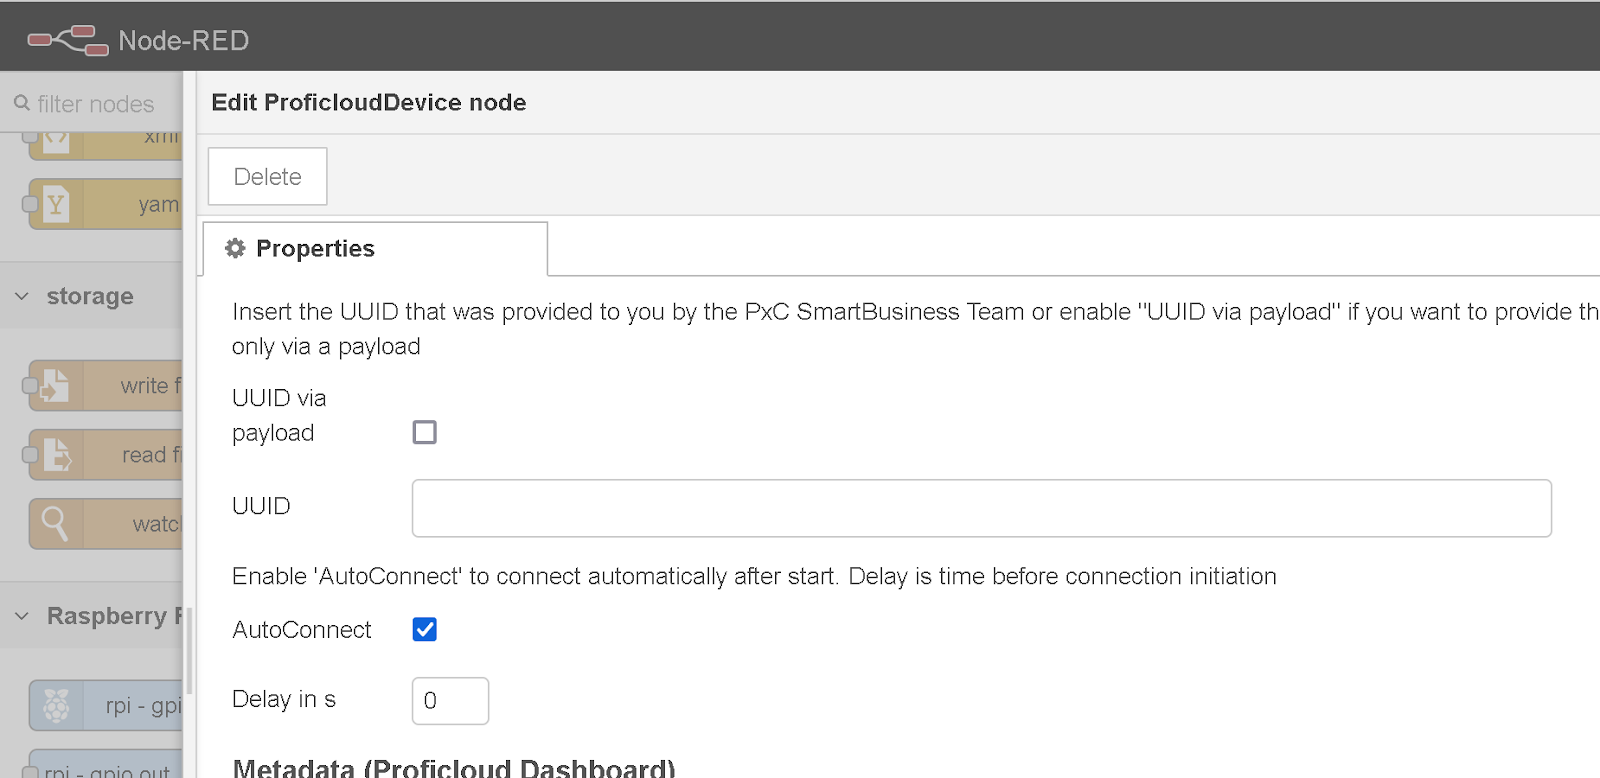Click the rpi gpio out node
Image resolution: width=1600 pixels, height=778 pixels.
click(106, 765)
